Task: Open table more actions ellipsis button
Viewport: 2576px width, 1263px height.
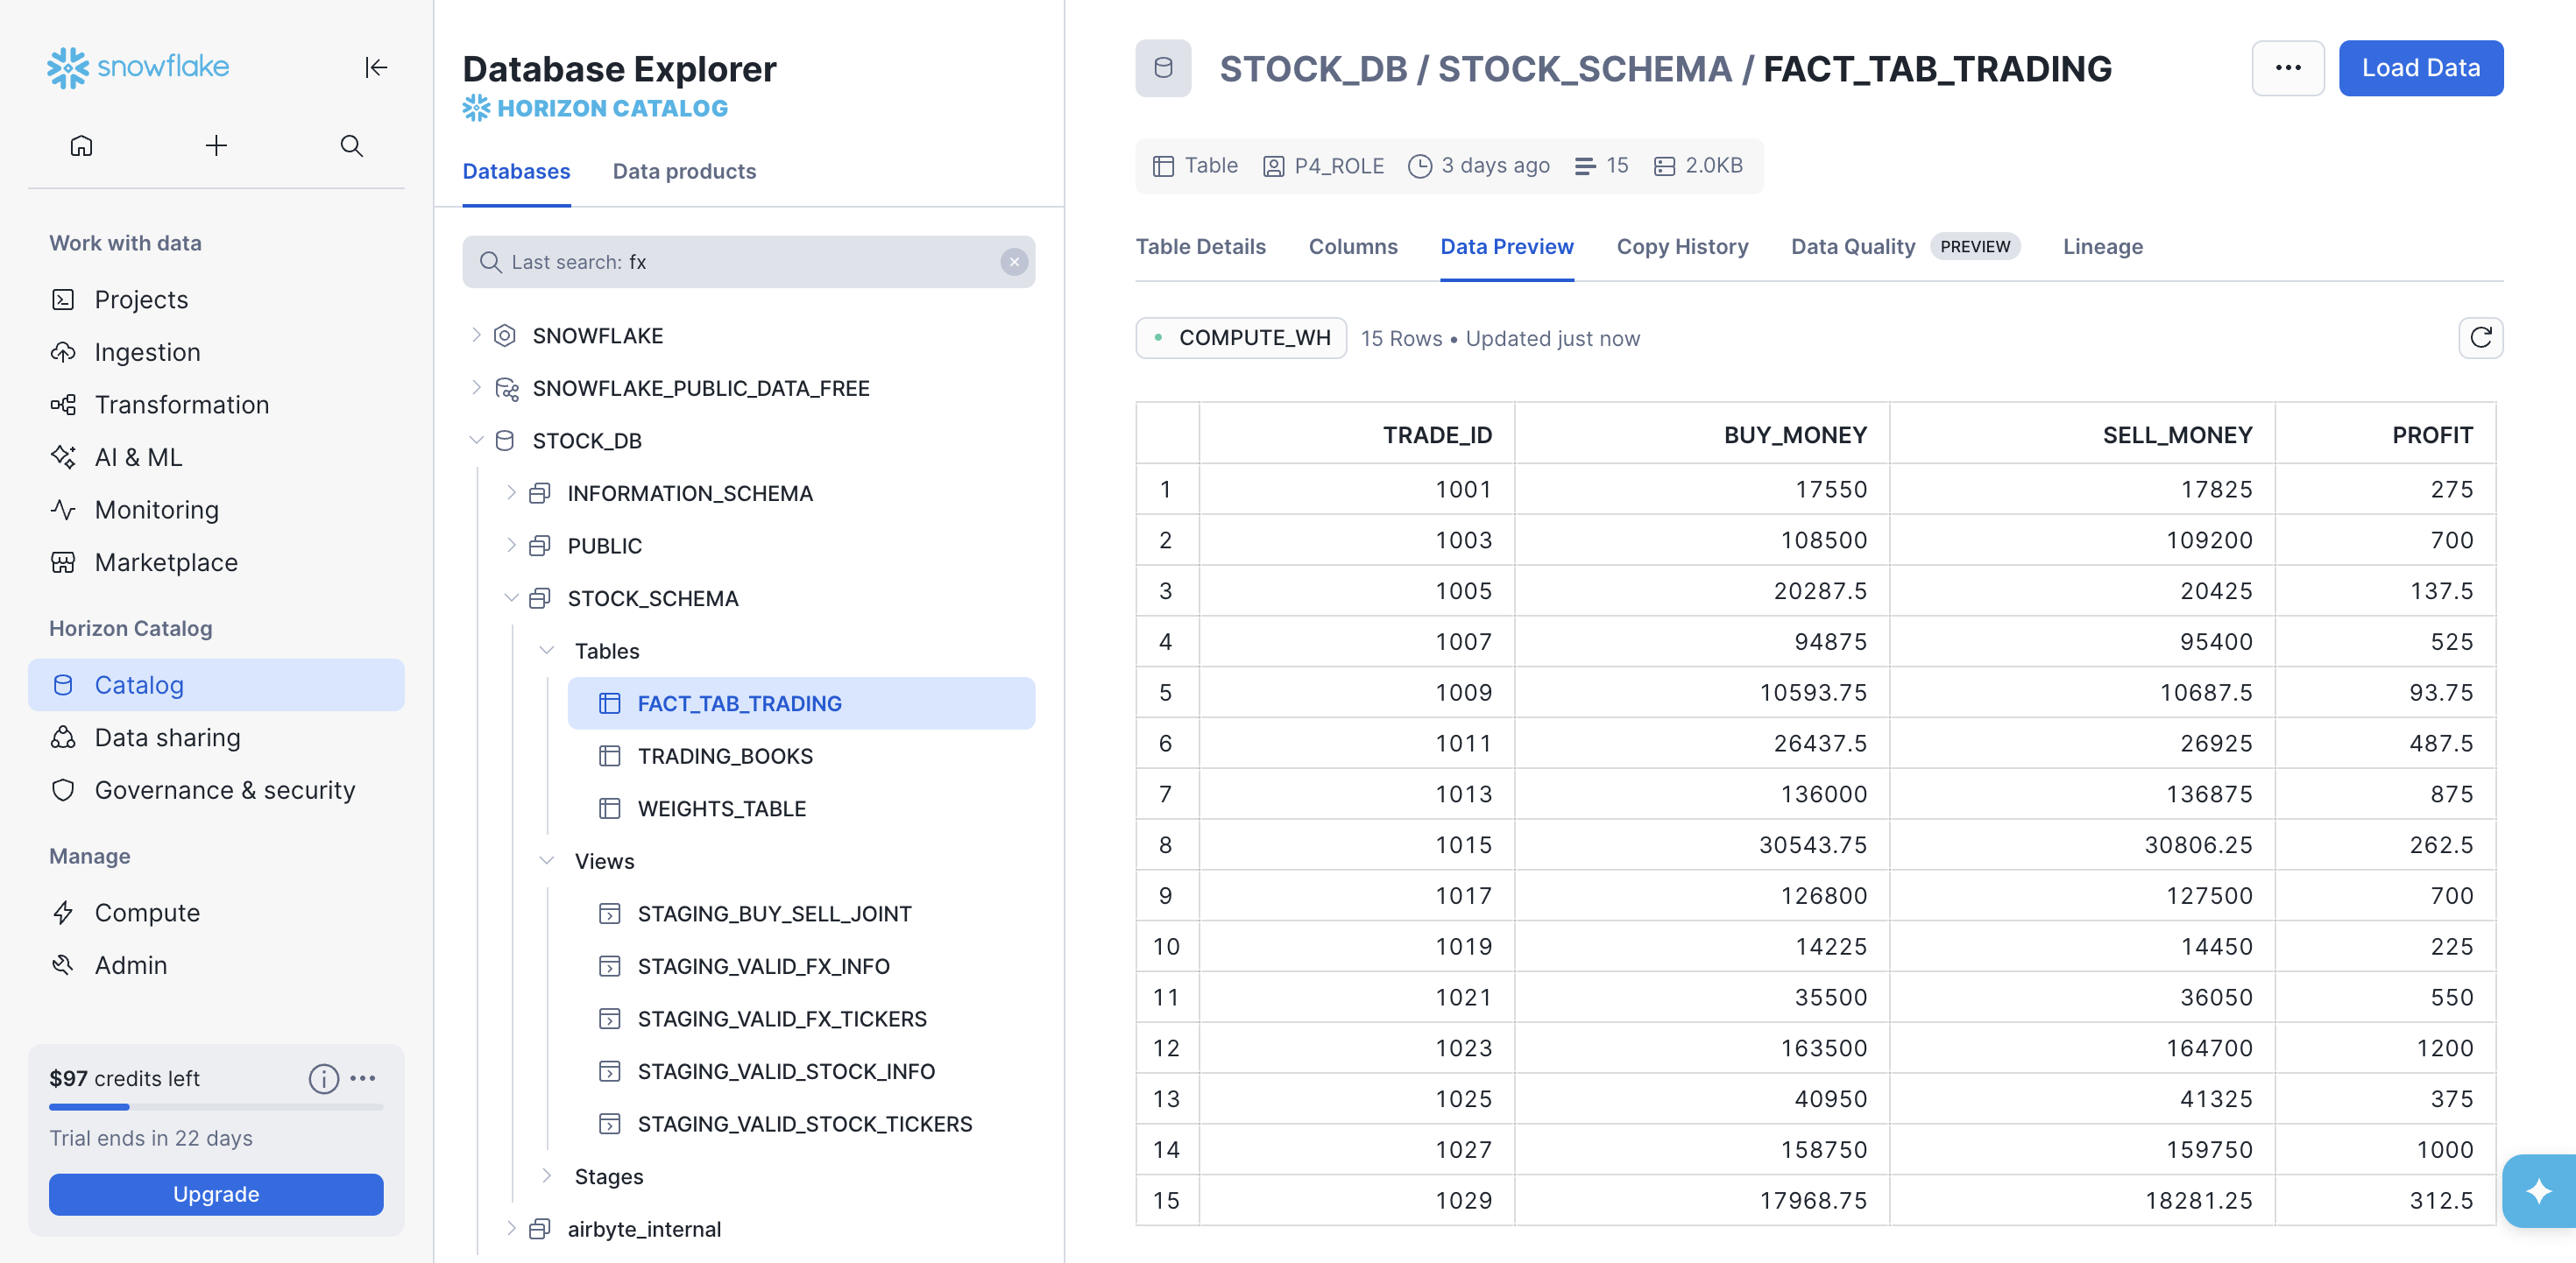Action: [x=2288, y=68]
